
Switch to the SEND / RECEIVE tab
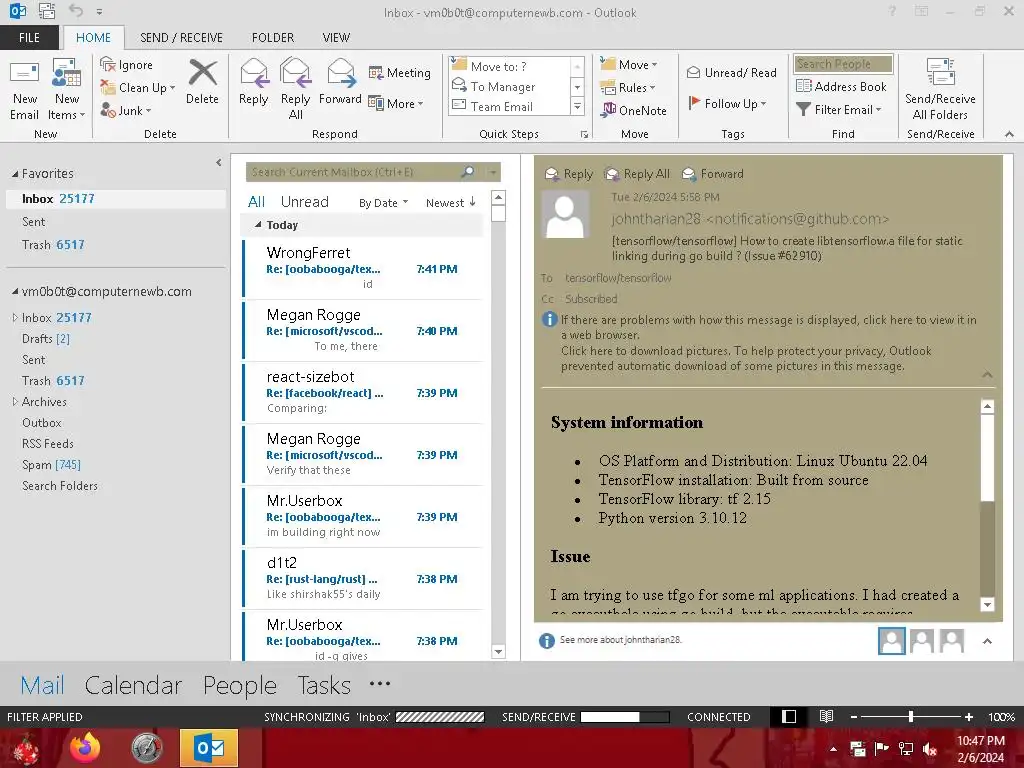[182, 37]
